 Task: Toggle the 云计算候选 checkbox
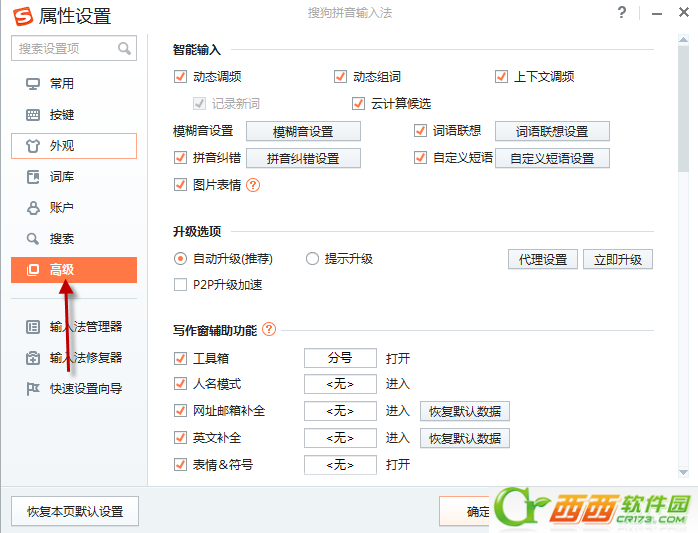click(x=358, y=104)
